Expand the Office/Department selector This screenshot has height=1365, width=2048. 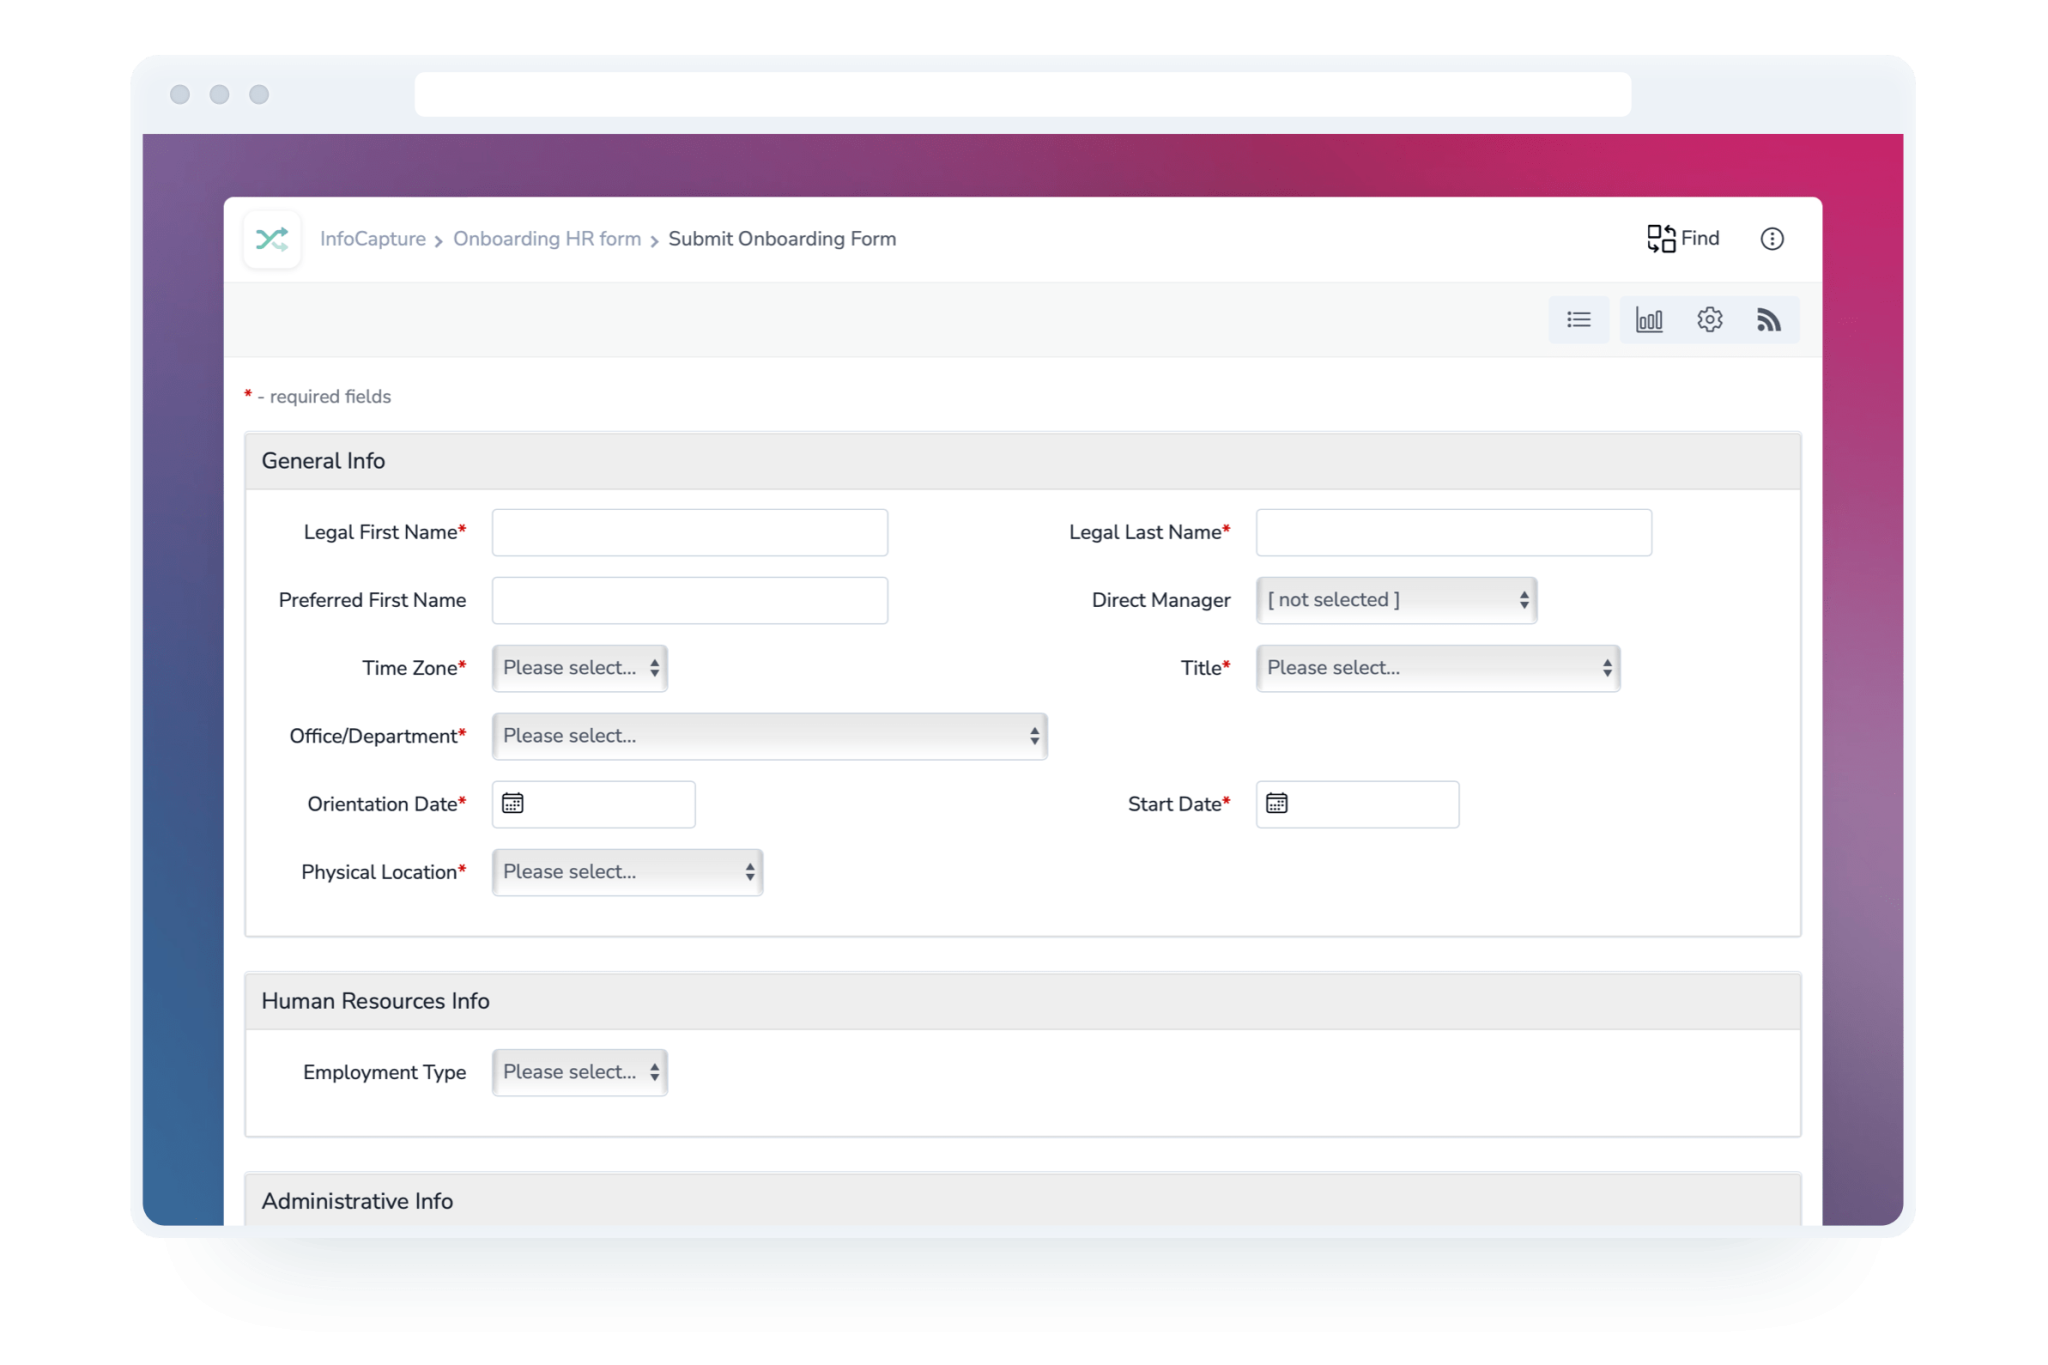tap(769, 735)
